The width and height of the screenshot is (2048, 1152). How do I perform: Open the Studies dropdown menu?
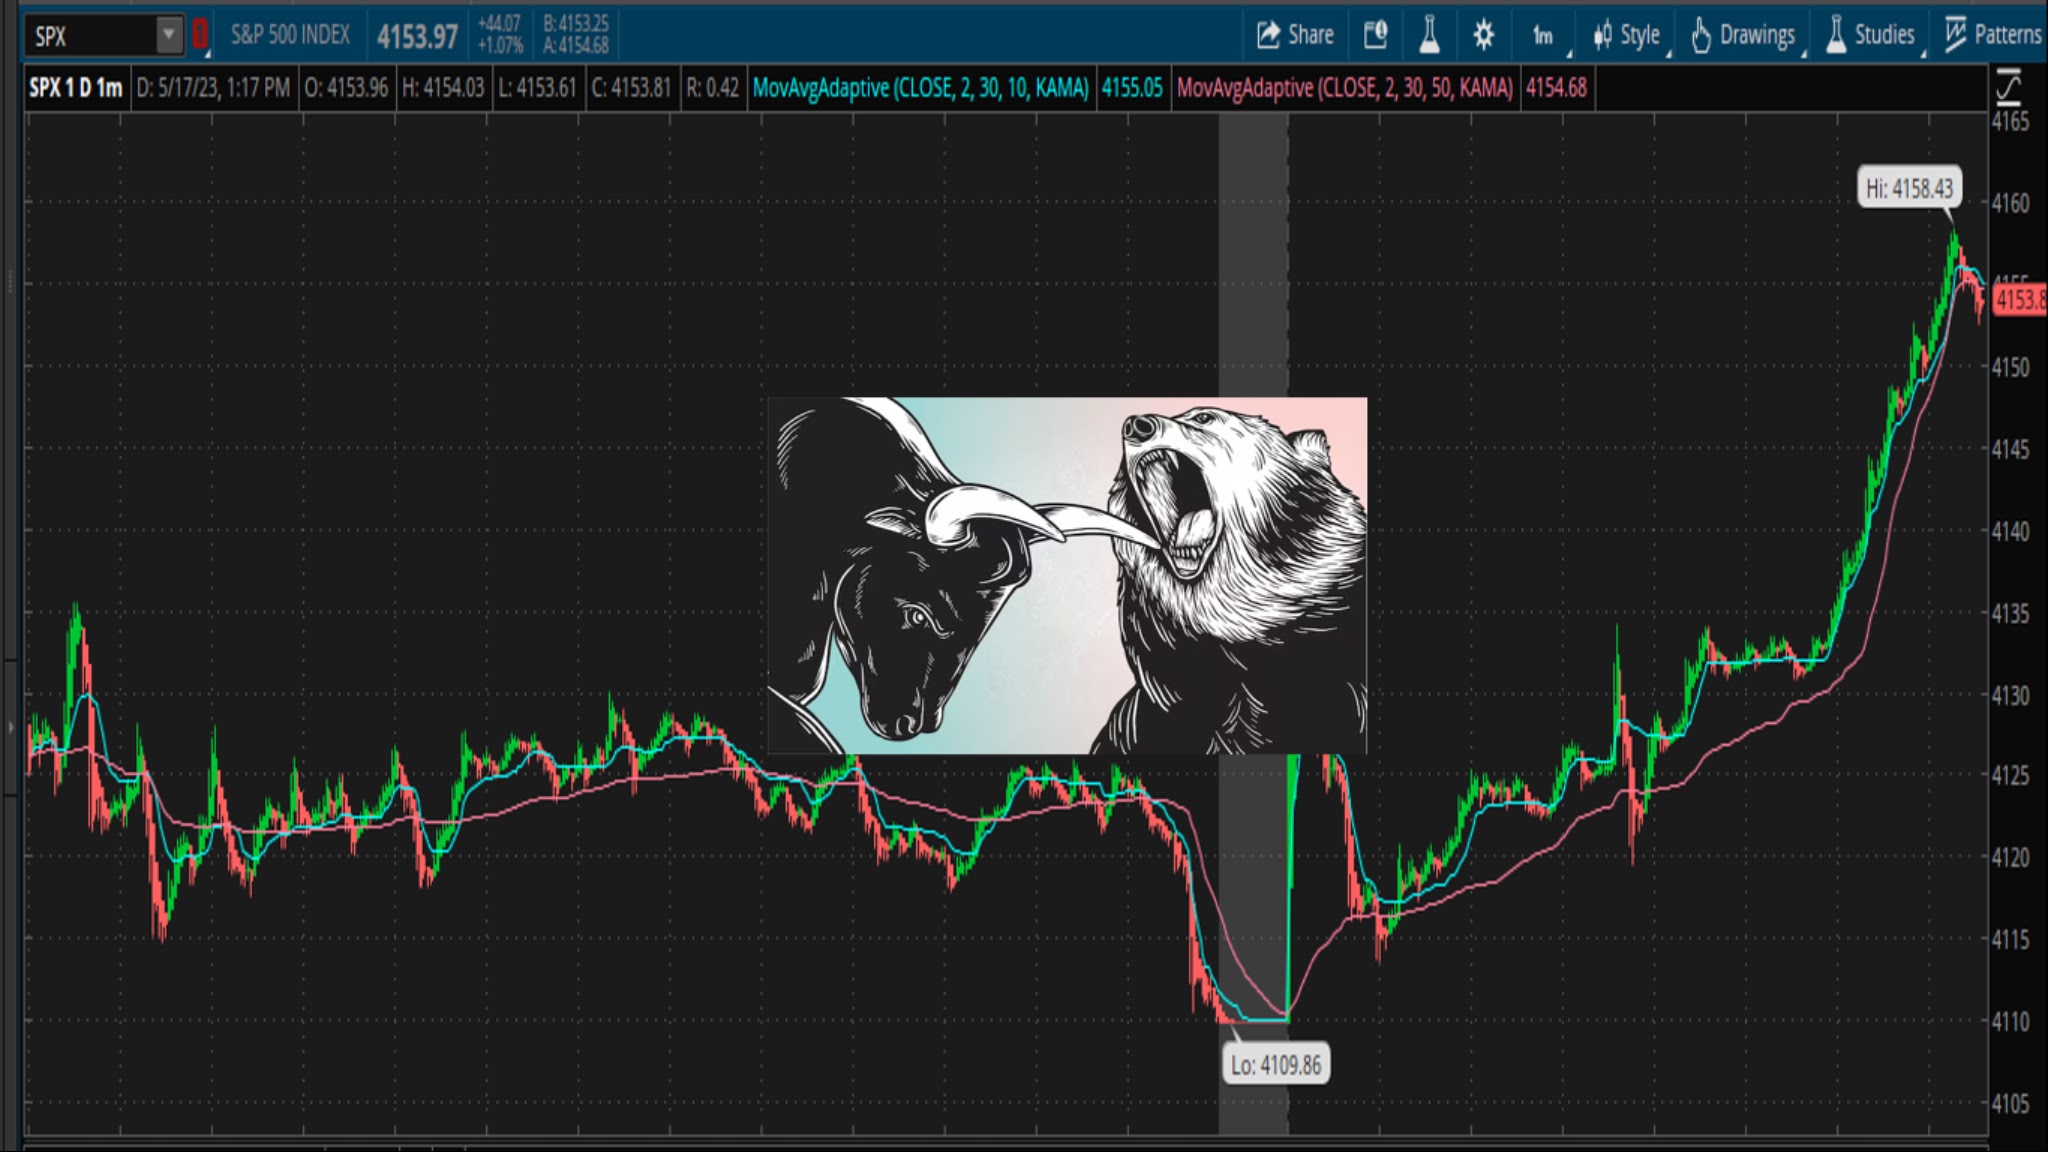coord(1883,35)
